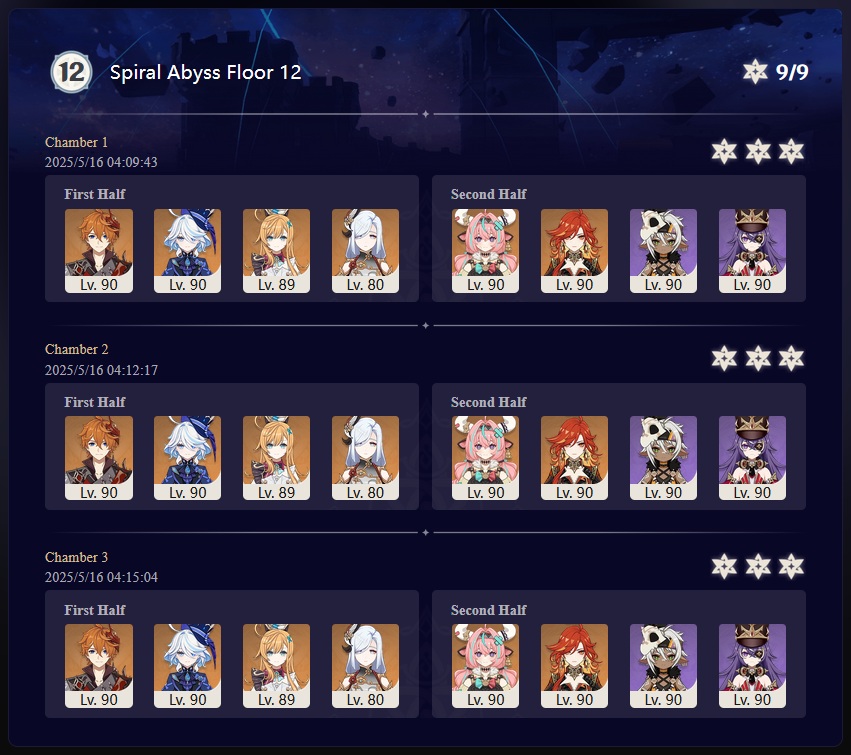Select the blue-hat character in Chamber 1 First Half
The height and width of the screenshot is (755, 851).
coord(187,251)
